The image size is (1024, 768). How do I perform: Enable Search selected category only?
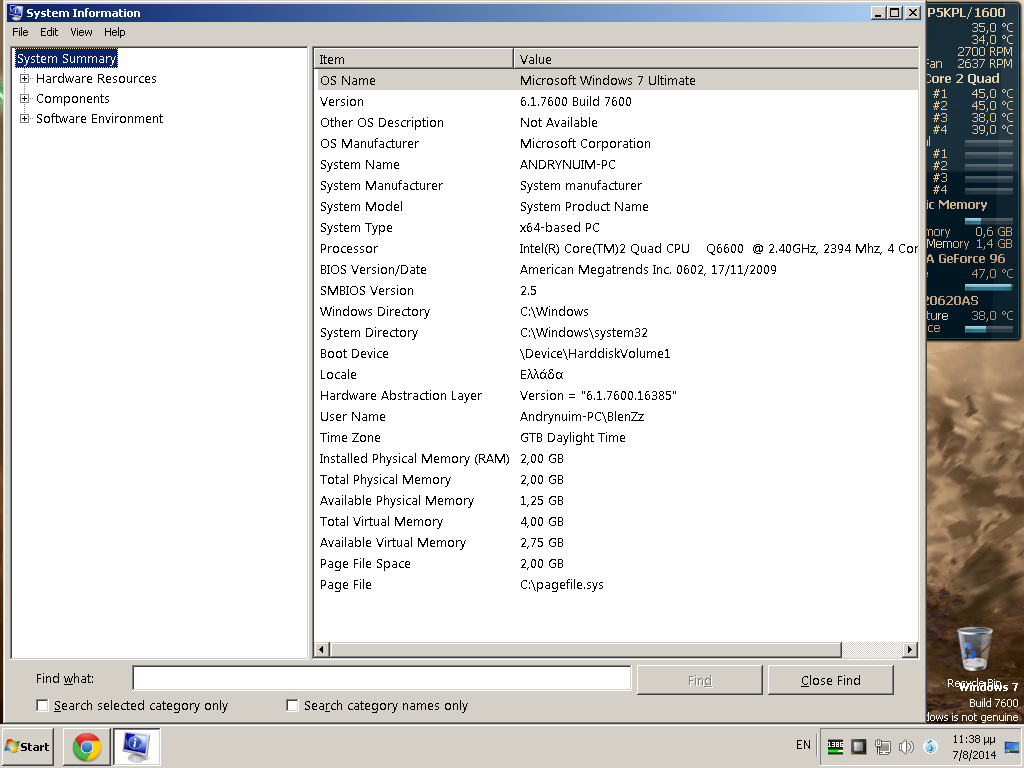[42, 705]
